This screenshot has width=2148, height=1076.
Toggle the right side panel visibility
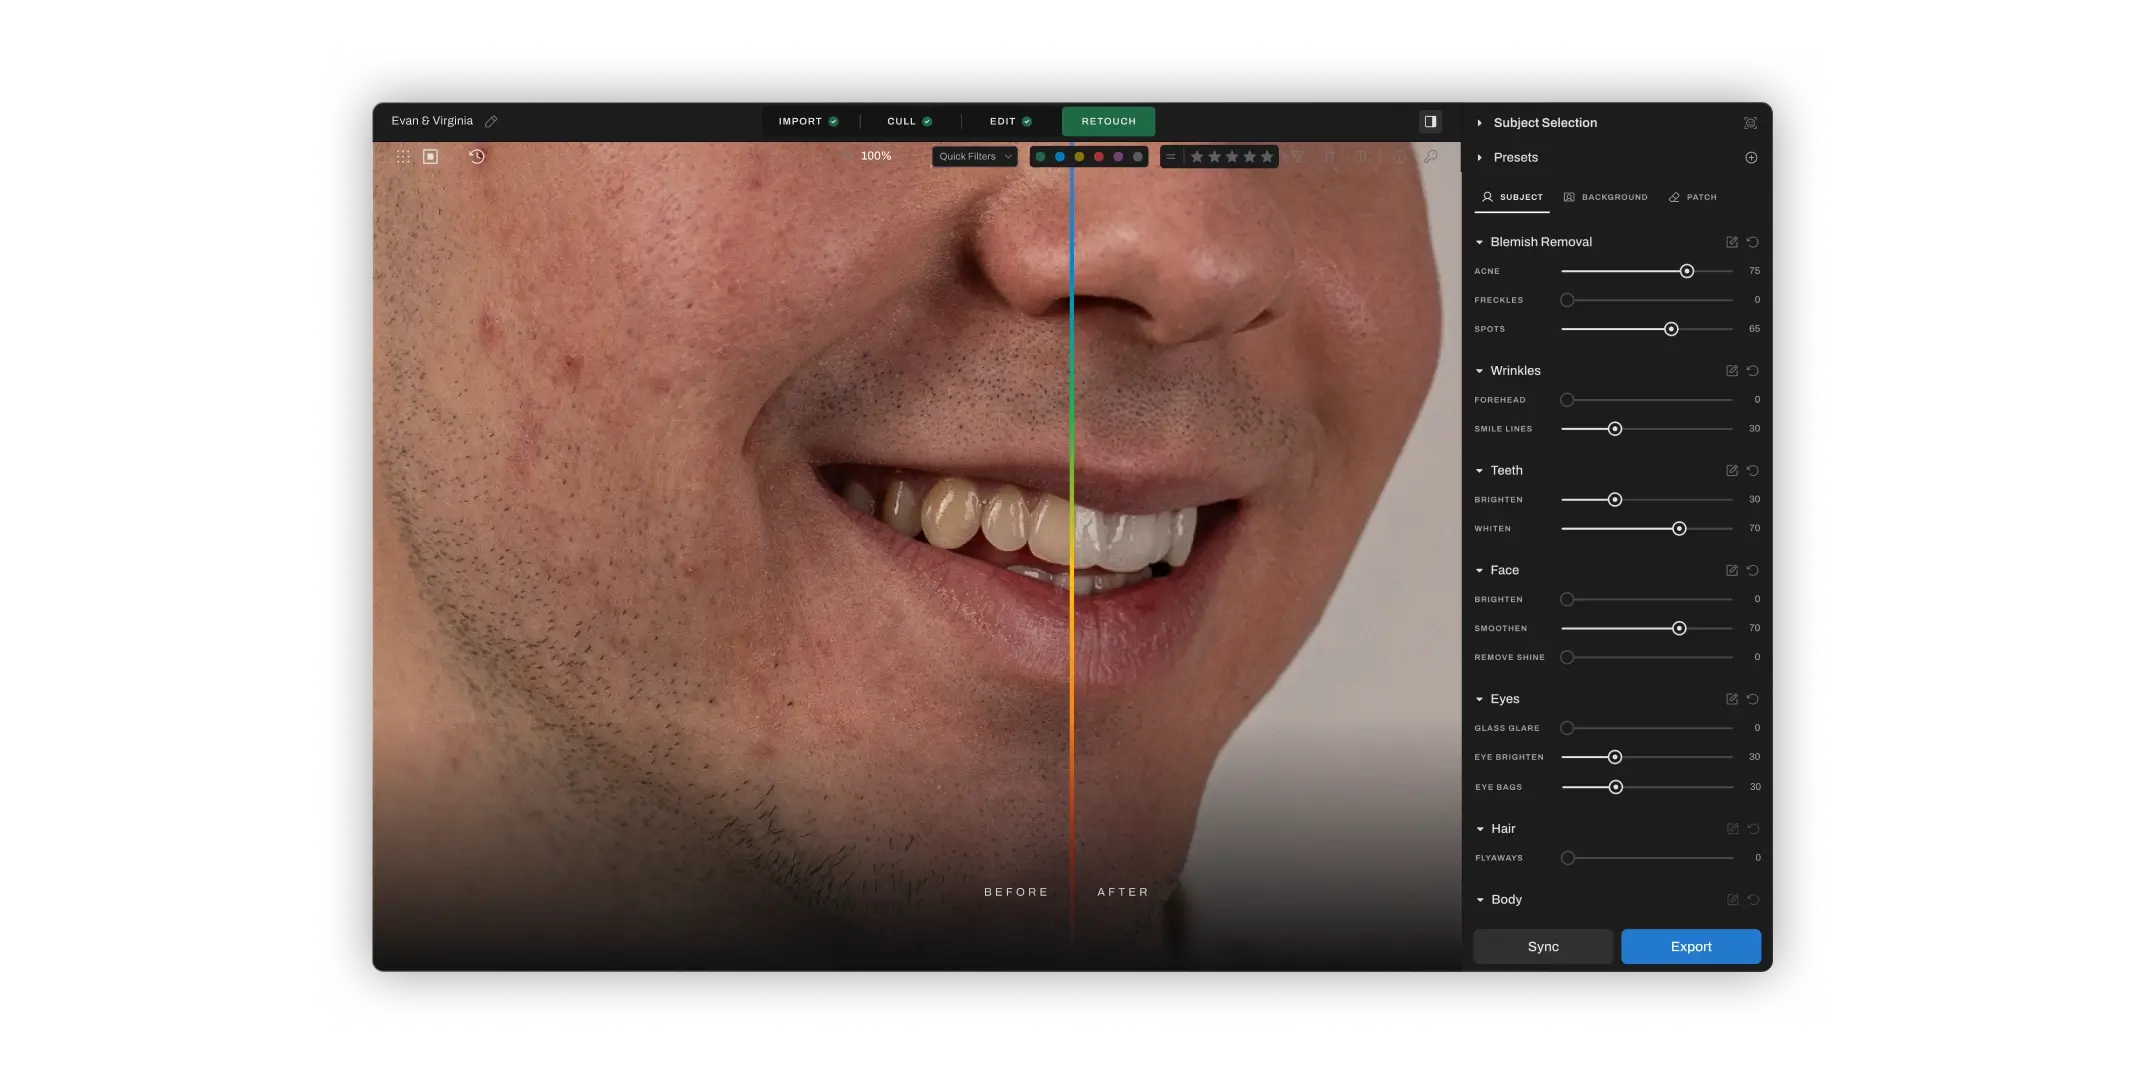click(1430, 122)
